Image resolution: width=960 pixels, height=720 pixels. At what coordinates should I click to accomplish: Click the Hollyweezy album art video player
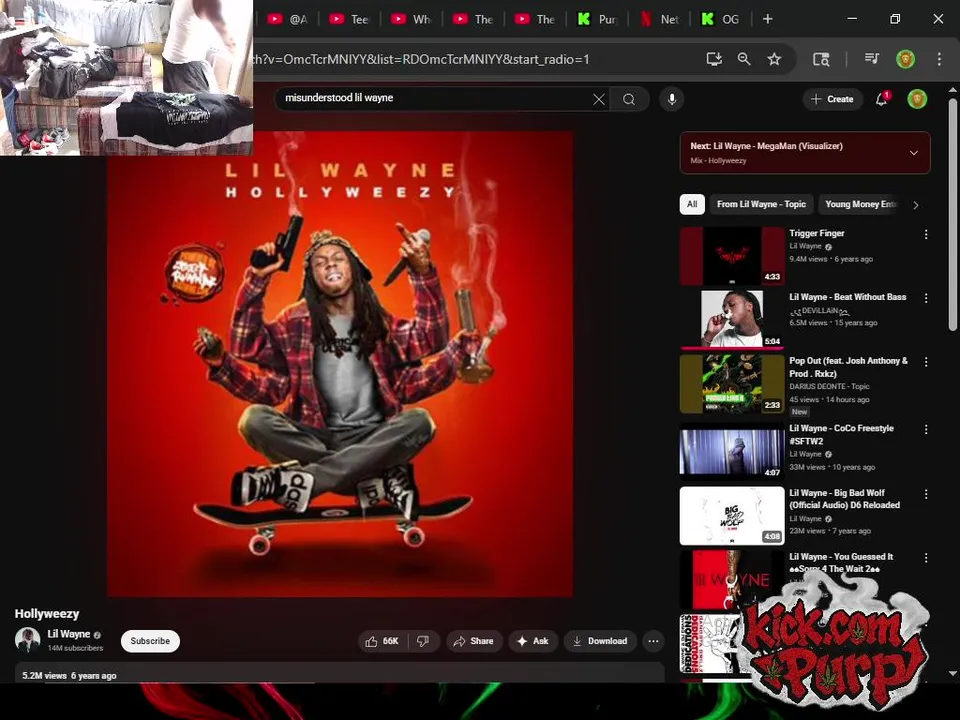tap(340, 364)
